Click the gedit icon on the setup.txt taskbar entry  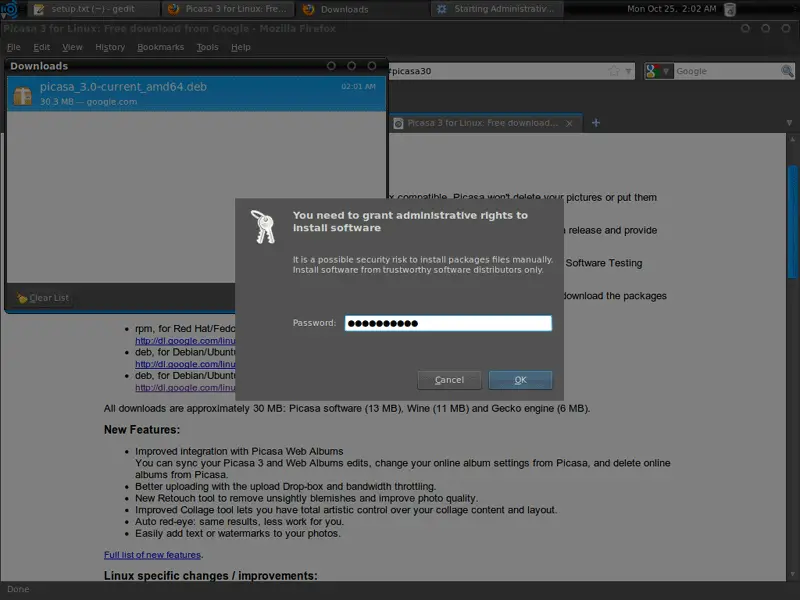(x=39, y=9)
